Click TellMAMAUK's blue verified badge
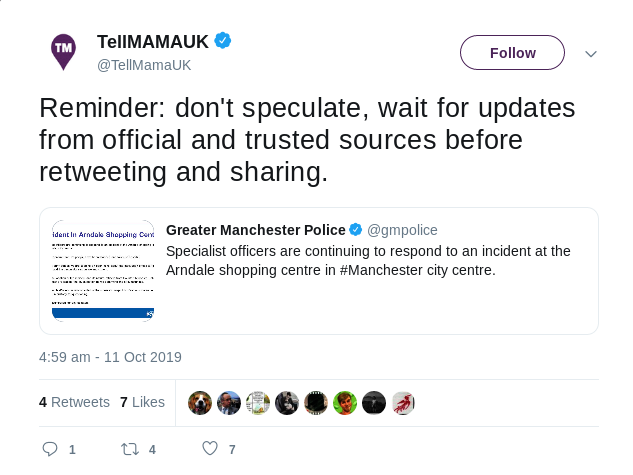 (223, 41)
